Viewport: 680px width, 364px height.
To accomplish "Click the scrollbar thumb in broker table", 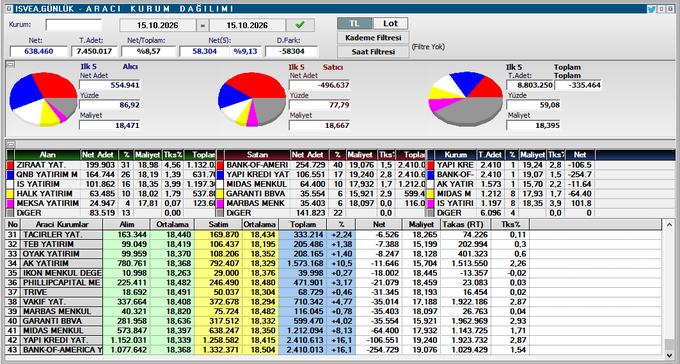I will coord(669,344).
